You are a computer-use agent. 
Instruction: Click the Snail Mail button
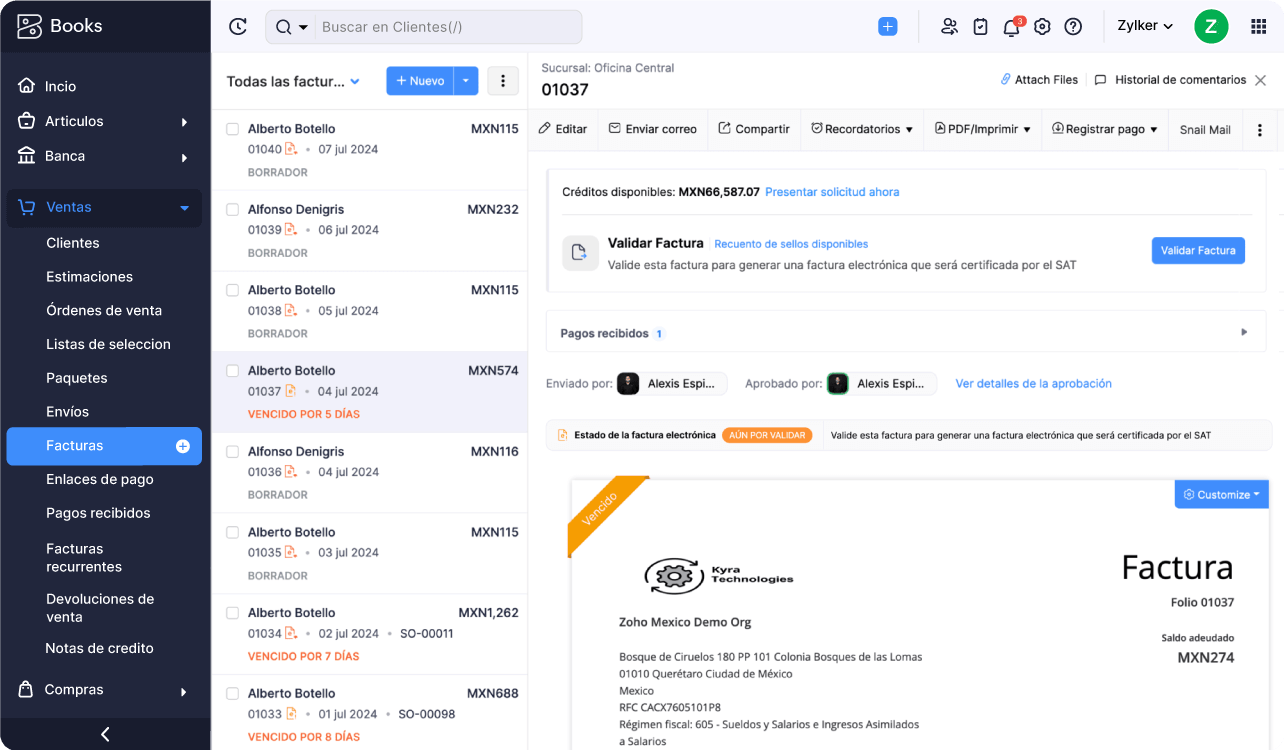click(x=1205, y=130)
